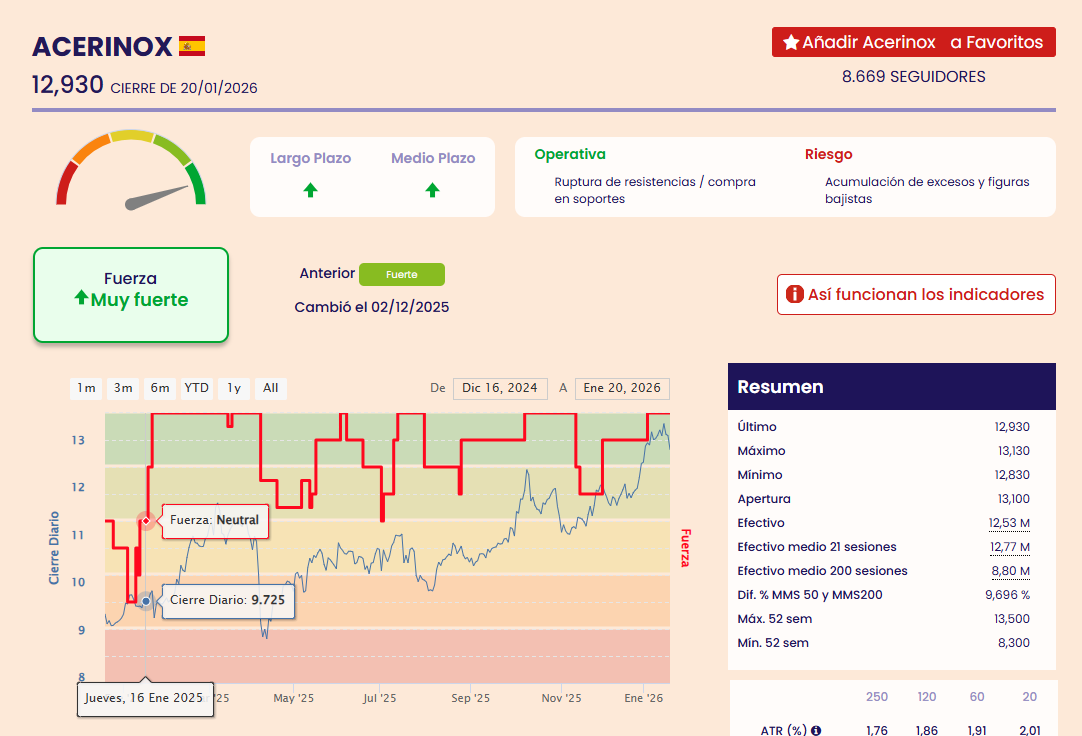Add Acerinox to Favoritos
Screen dimensions: 1082x736
914,42
